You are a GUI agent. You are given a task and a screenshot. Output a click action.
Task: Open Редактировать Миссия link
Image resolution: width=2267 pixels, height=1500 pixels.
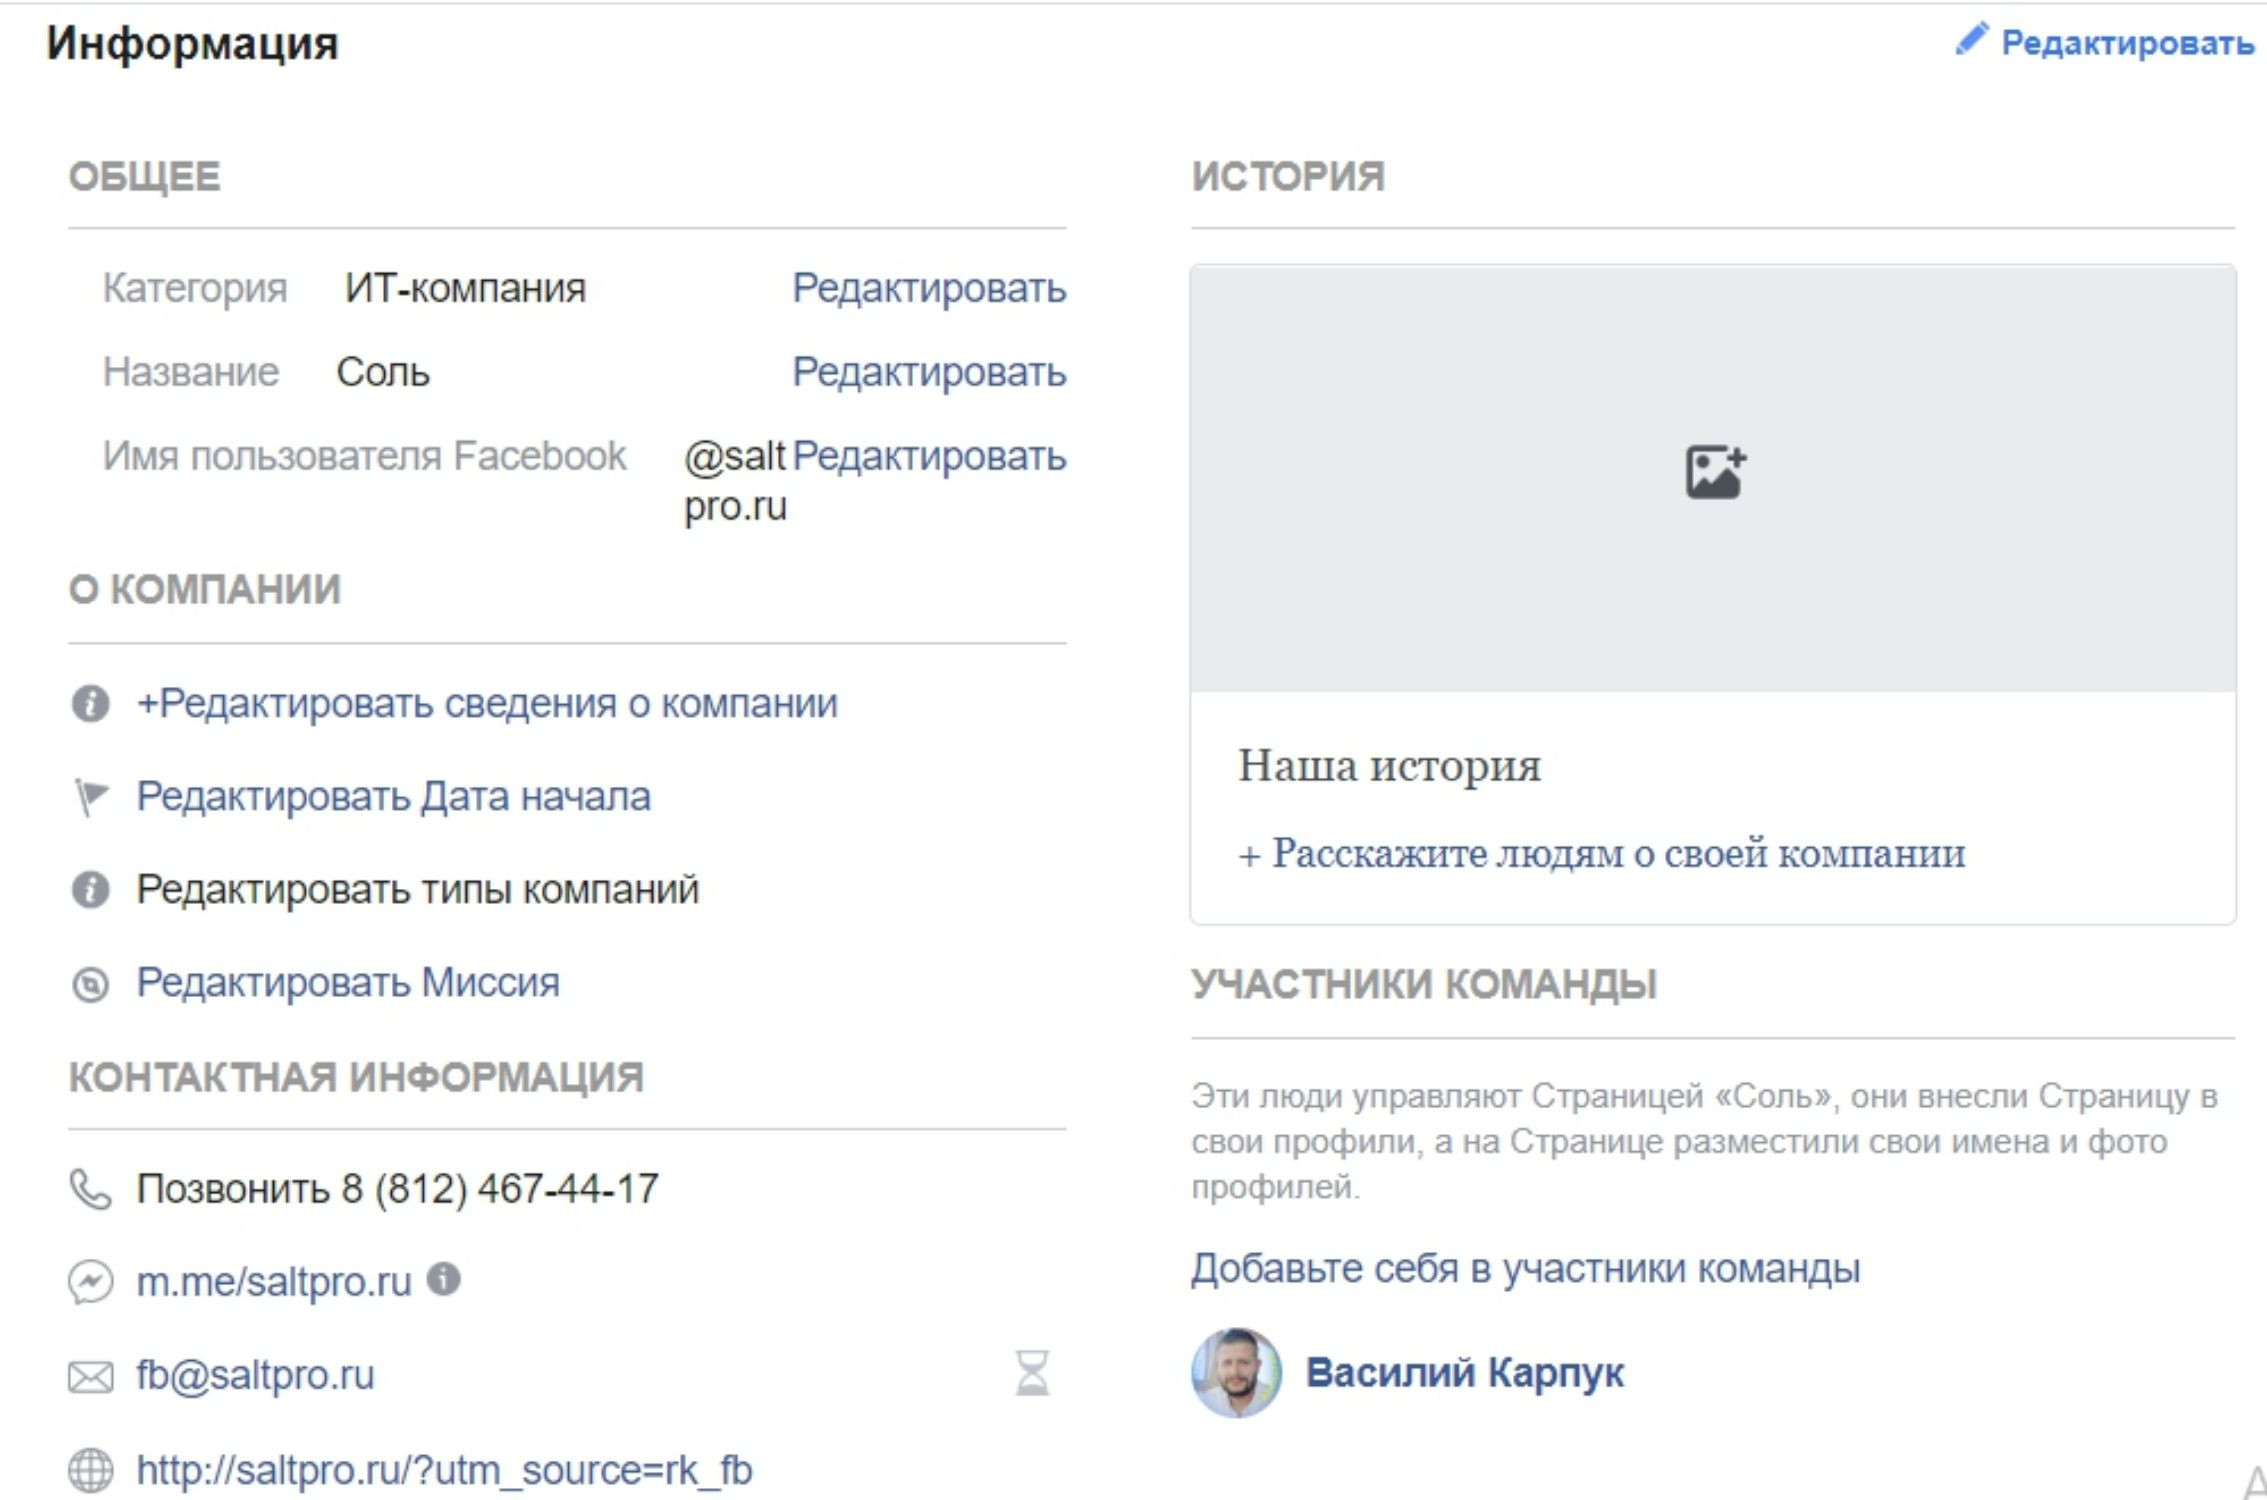(347, 982)
